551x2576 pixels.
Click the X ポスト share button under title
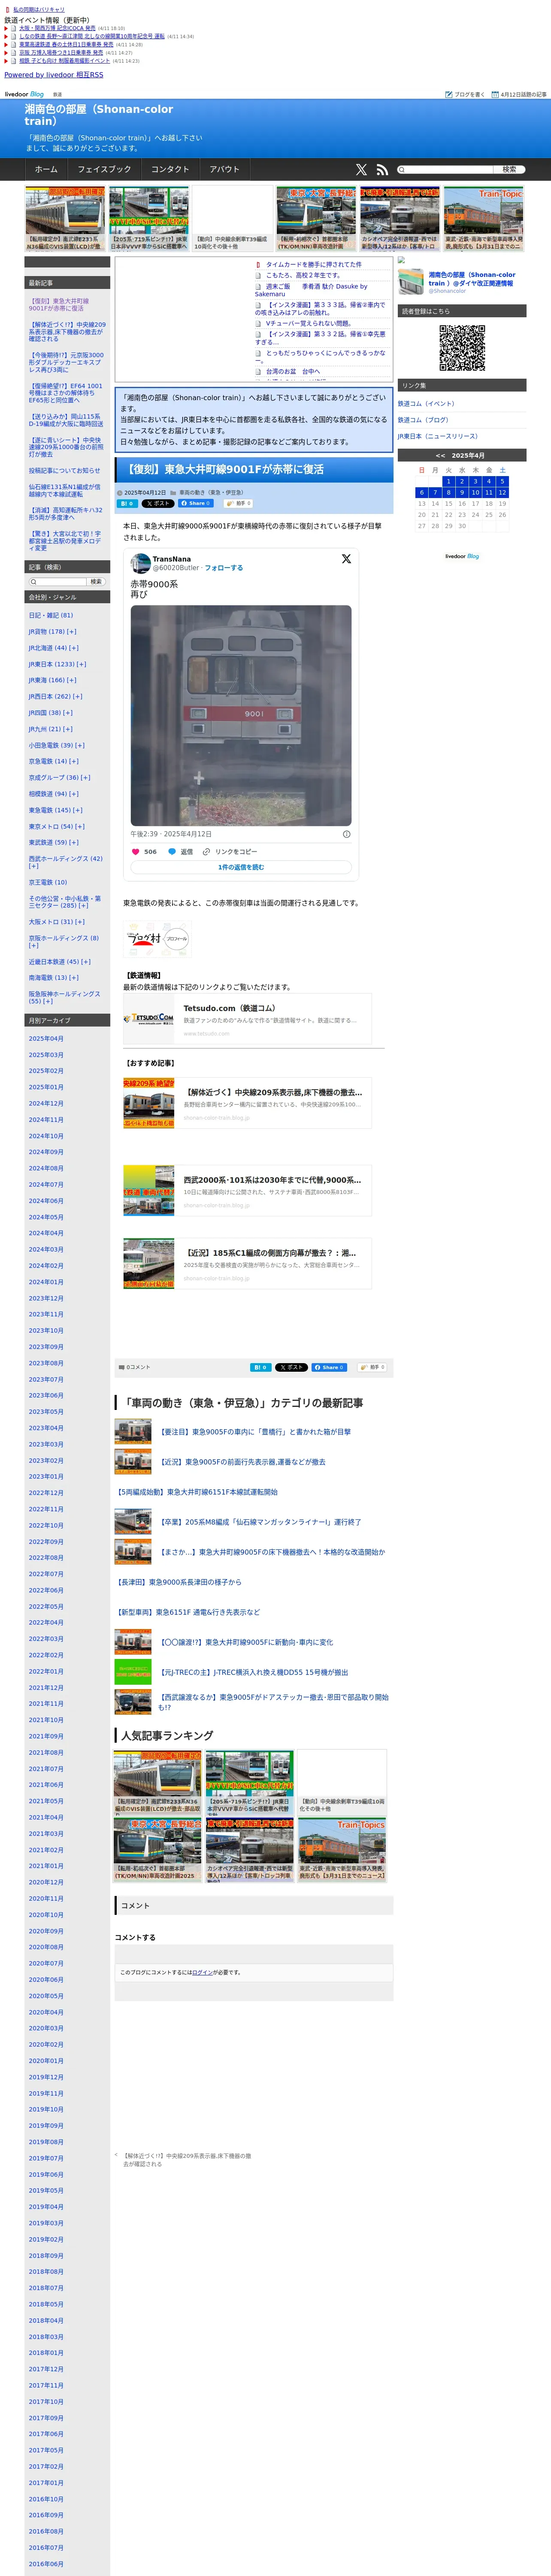158,504
